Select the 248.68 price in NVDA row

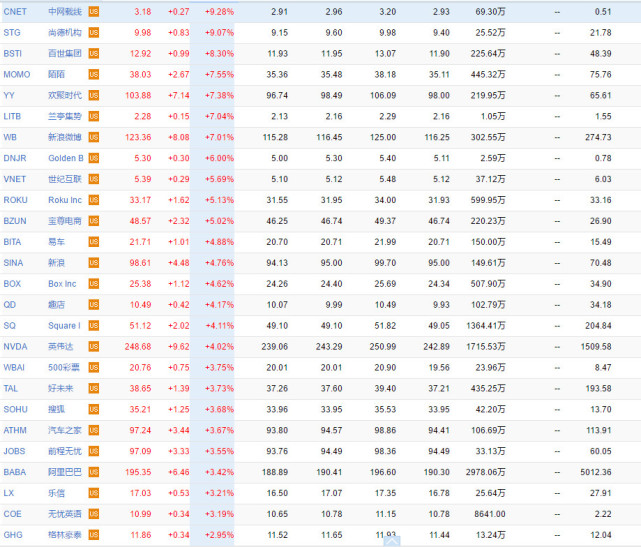point(138,347)
